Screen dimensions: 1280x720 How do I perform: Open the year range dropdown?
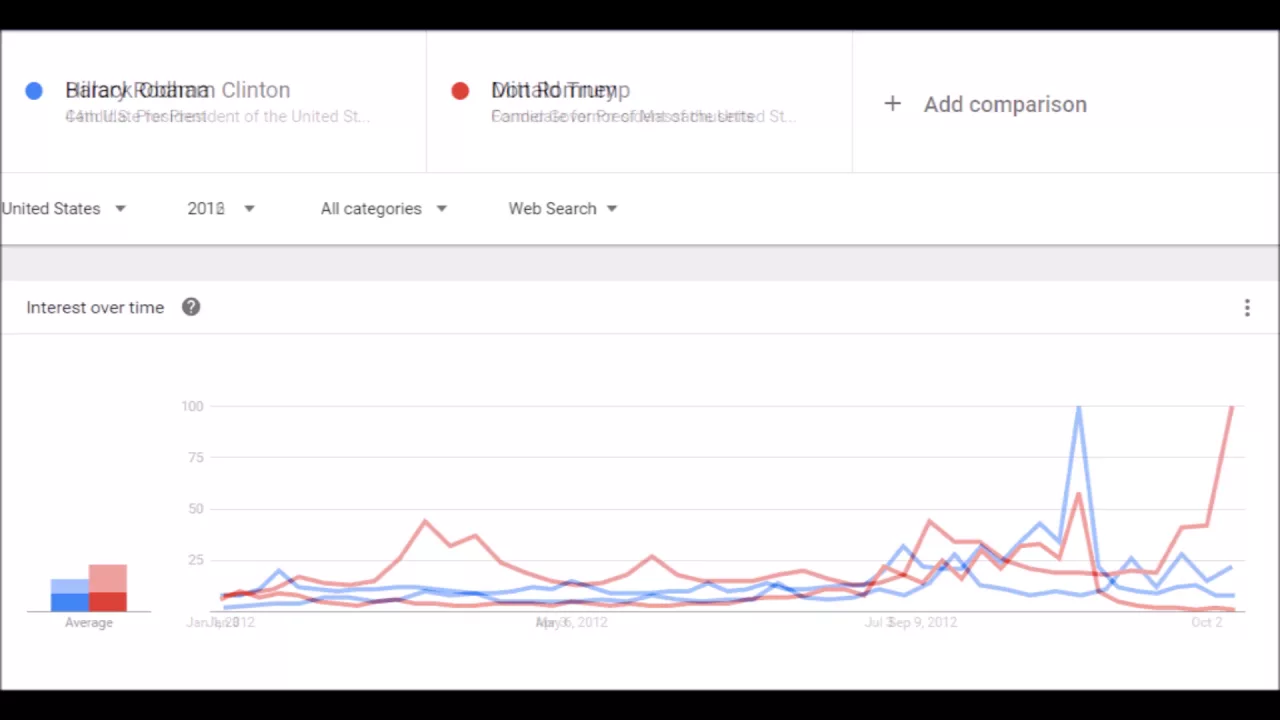click(x=221, y=208)
